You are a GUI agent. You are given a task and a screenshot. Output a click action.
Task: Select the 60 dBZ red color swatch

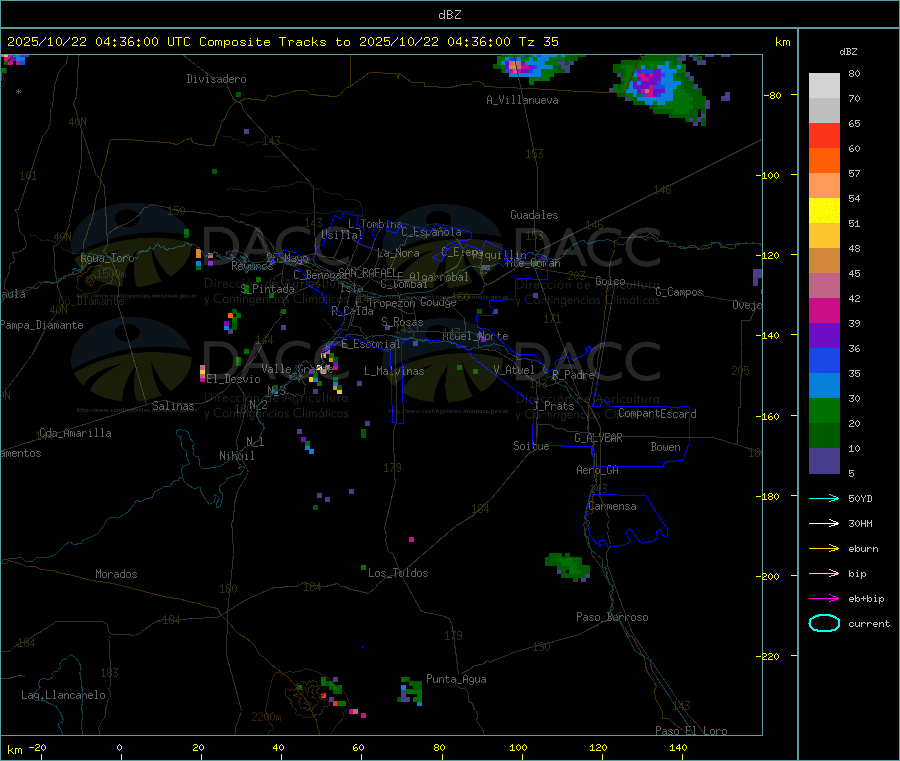(x=824, y=135)
